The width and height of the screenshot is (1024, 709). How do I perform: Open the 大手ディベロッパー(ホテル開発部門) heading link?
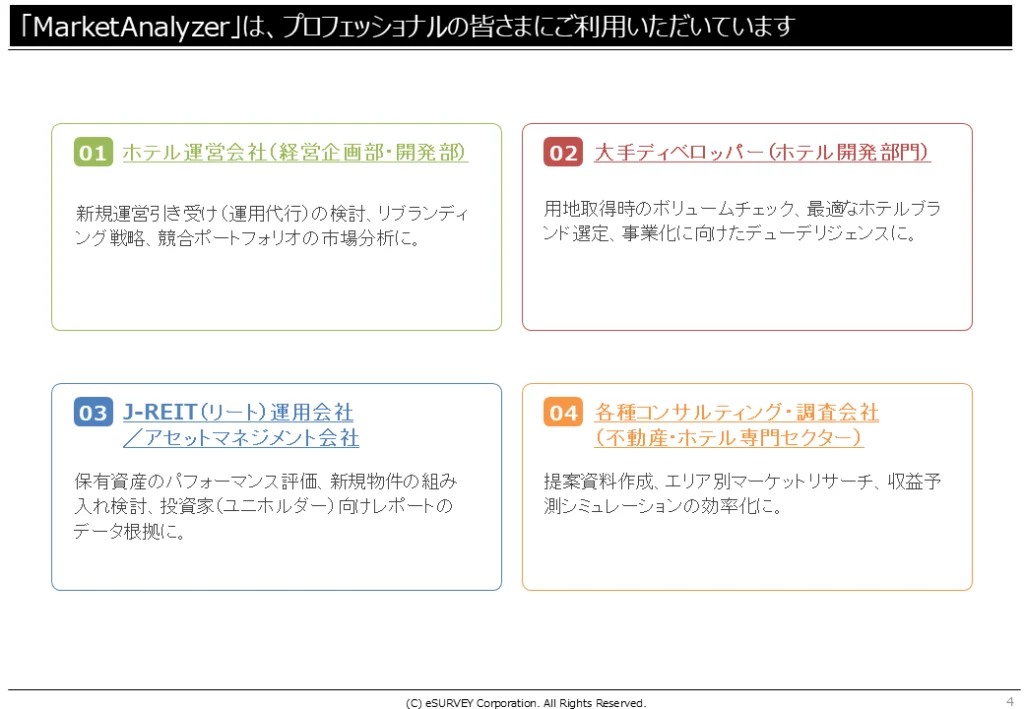[x=762, y=152]
